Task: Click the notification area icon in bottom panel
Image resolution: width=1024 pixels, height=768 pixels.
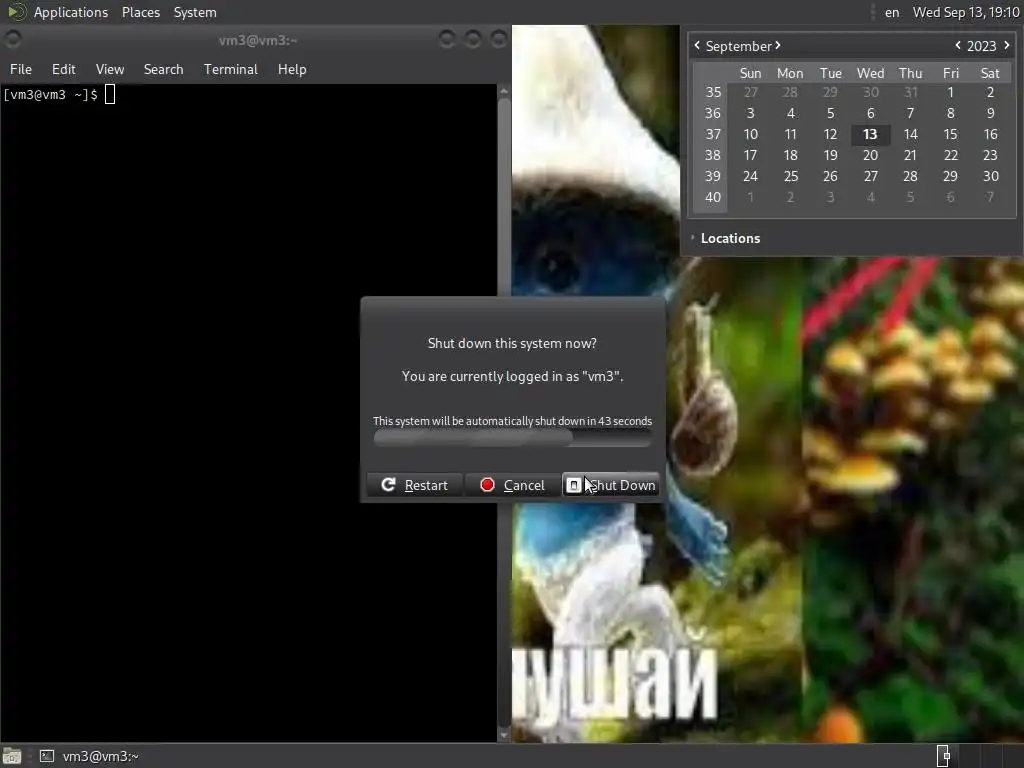Action: click(944, 756)
